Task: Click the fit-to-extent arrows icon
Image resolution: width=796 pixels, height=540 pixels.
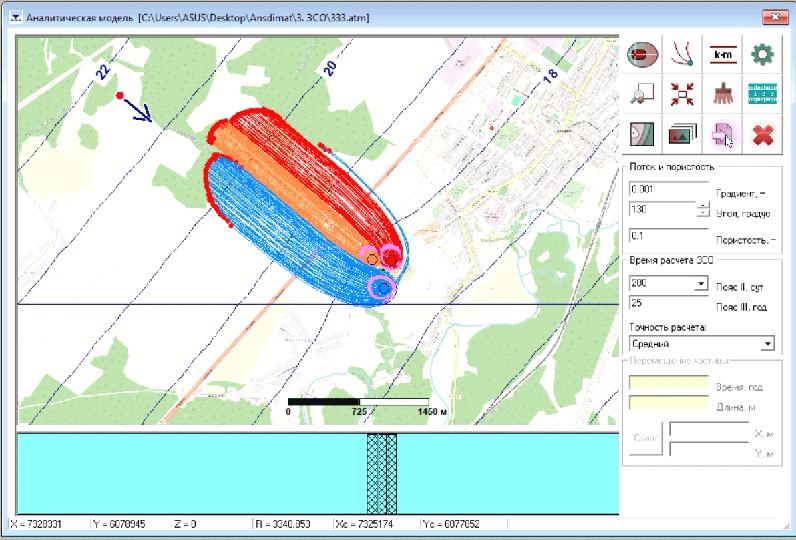Action: coord(683,95)
